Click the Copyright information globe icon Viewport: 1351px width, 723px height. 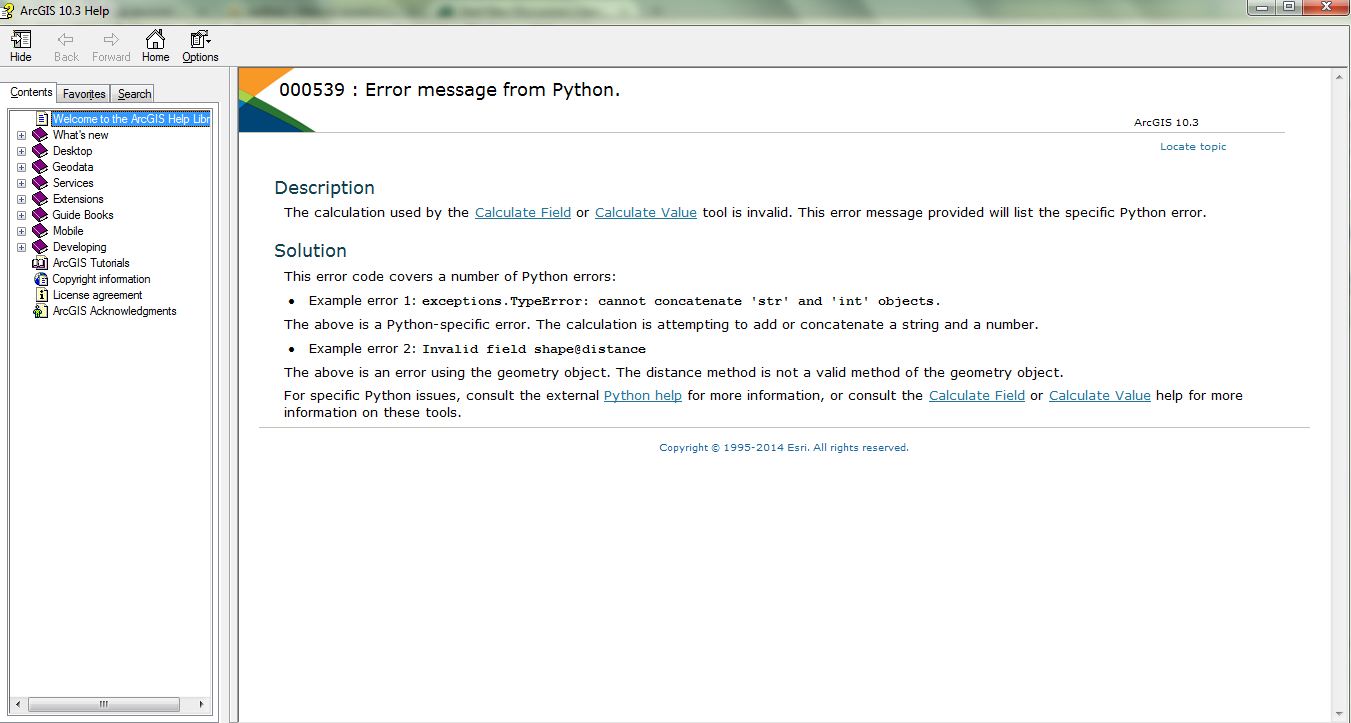coord(41,279)
